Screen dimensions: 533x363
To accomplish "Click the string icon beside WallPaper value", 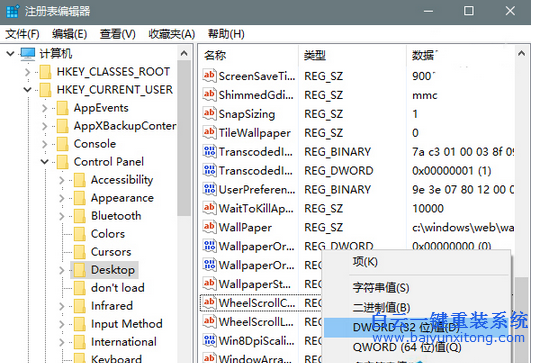I will [209, 227].
